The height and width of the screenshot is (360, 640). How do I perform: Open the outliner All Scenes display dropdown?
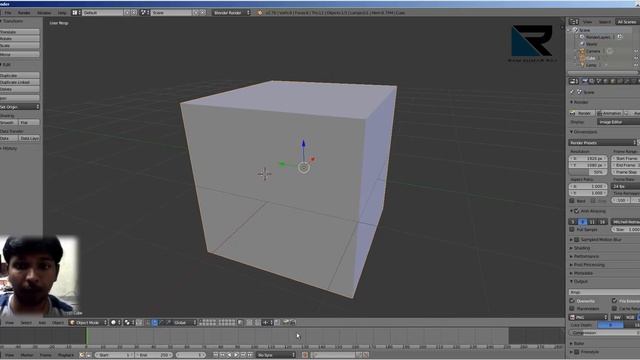click(627, 22)
